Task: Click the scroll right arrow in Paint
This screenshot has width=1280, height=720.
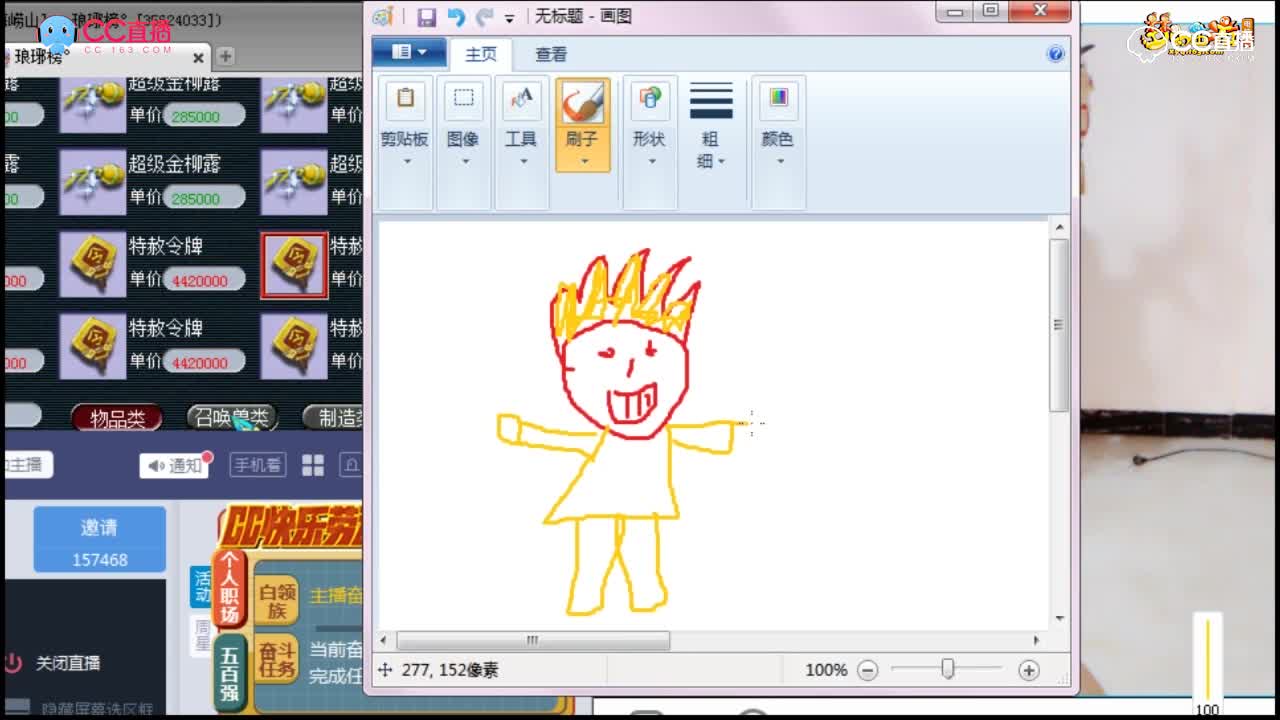Action: [1036, 641]
